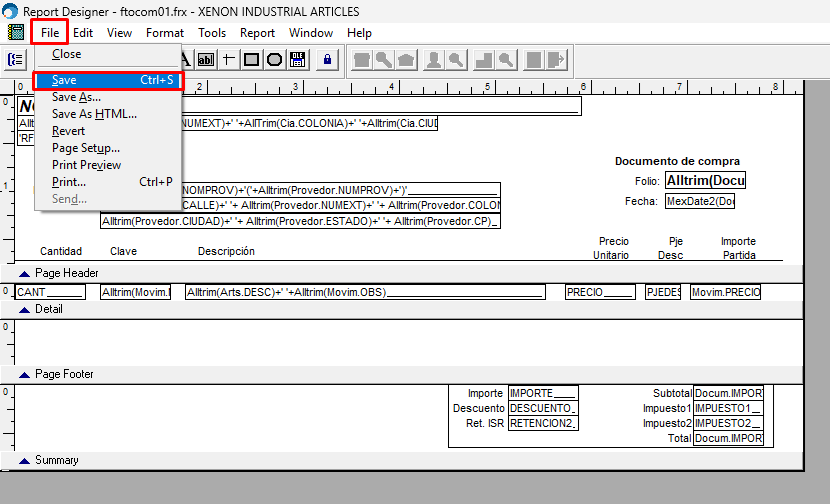
Task: Select the 'Cantidad' column label
Action: tap(61, 251)
